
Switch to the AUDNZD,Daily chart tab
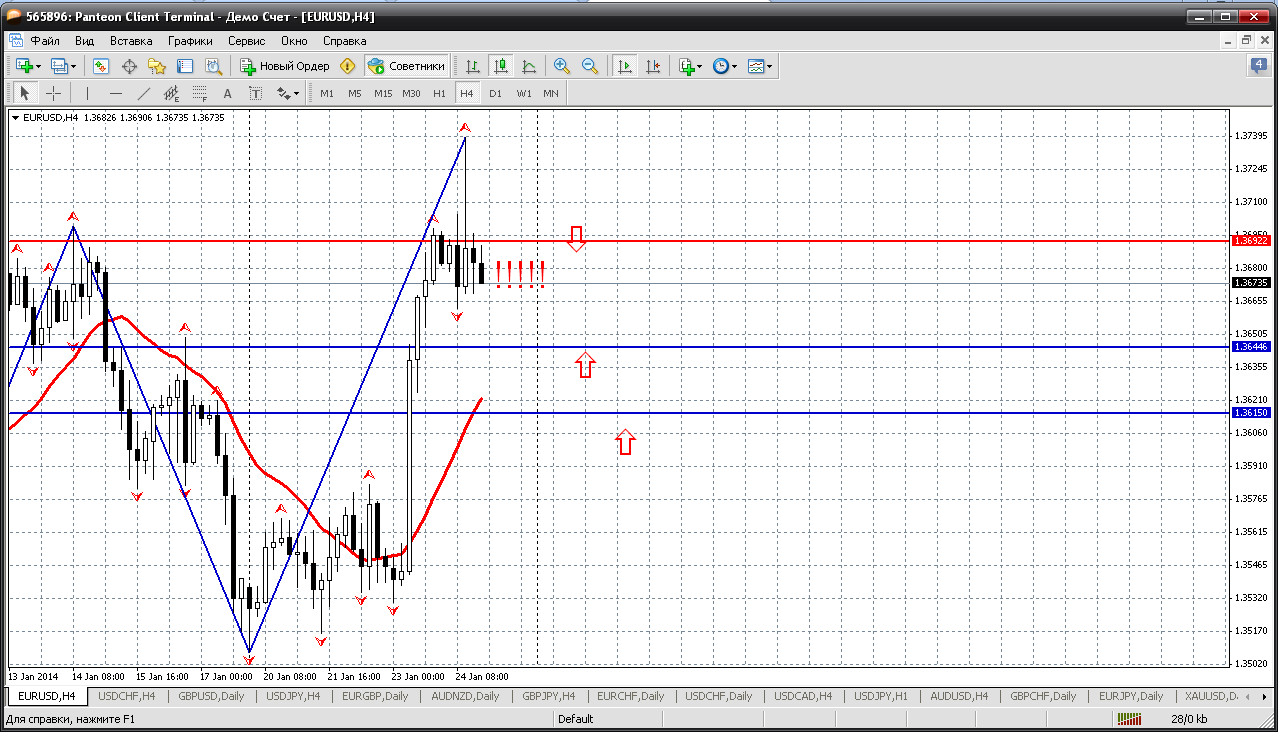click(465, 696)
